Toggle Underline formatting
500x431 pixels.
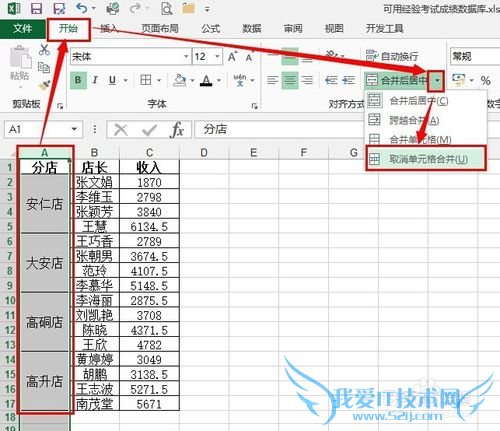coord(113,80)
